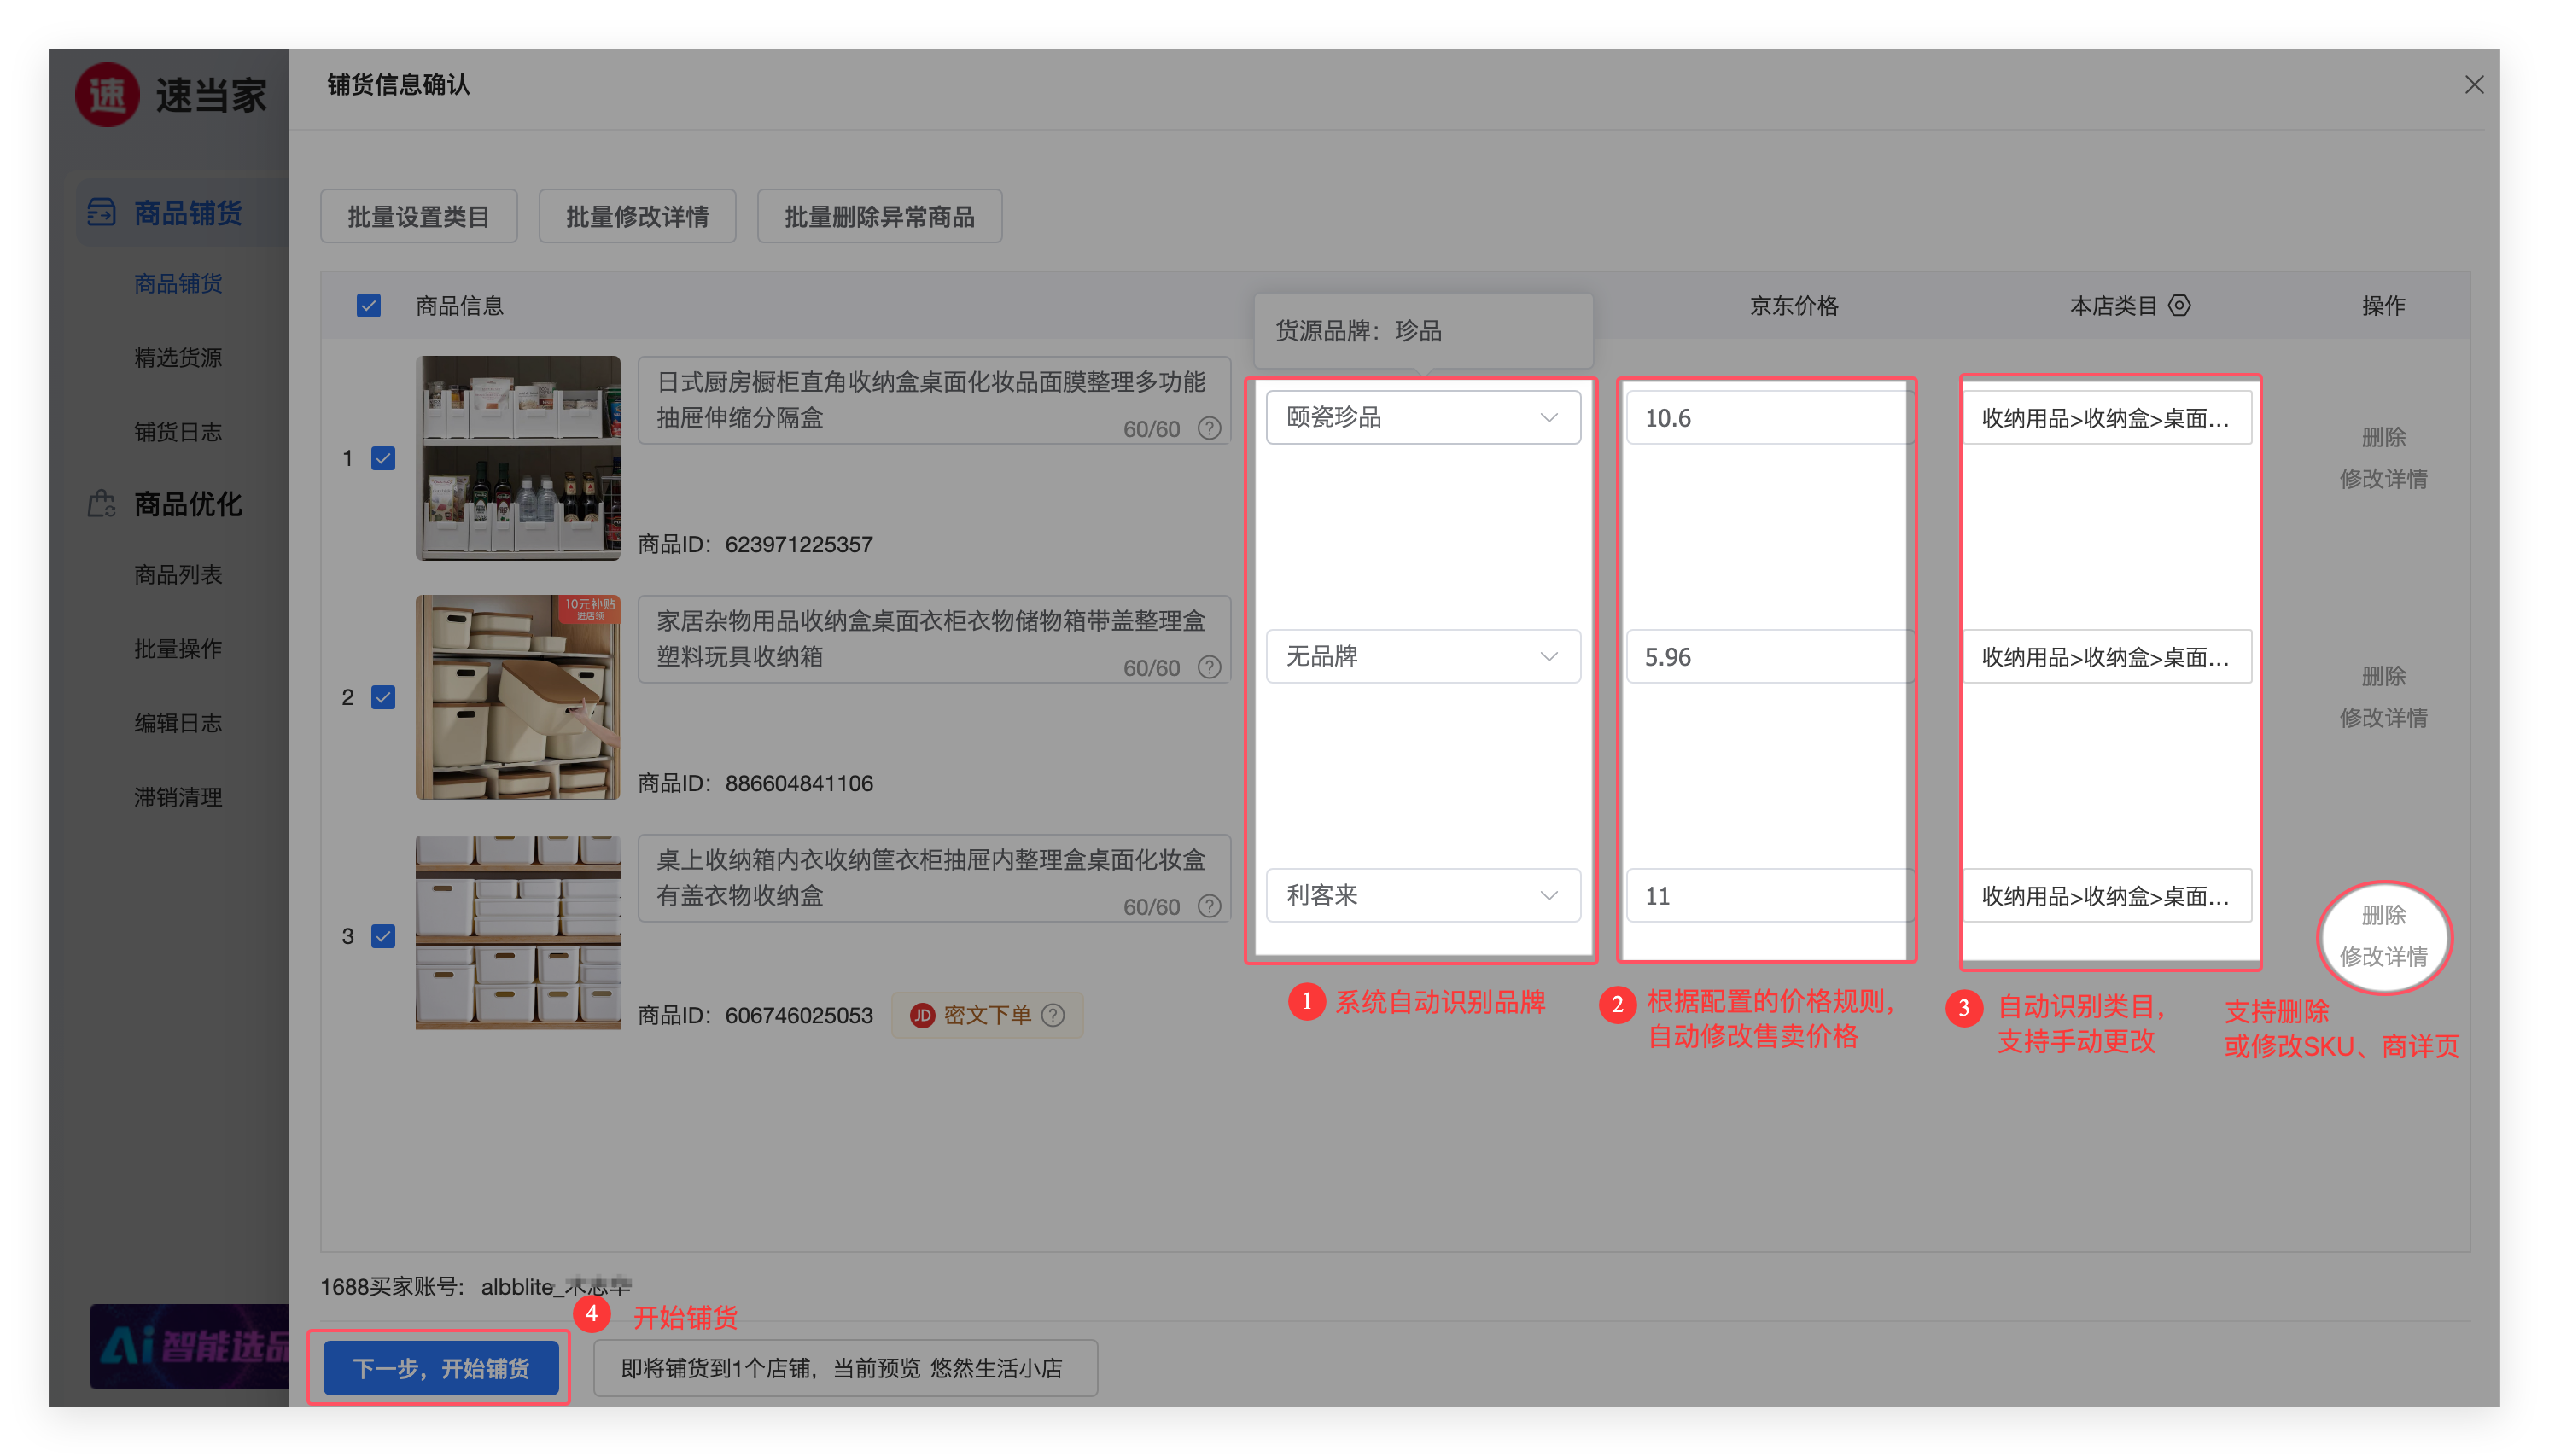Click the 商品优化 sidebar bag icon
Screen dimensions: 2549x1456
(102, 503)
